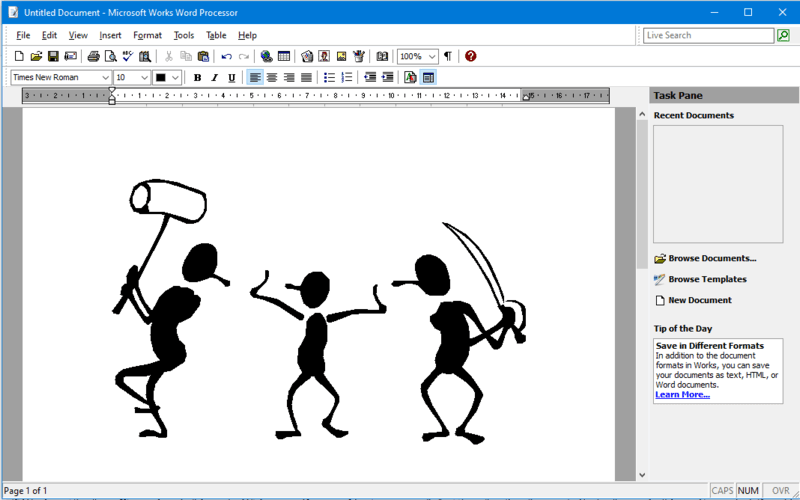Open the Table menu
The image size is (800, 500).
[216, 35]
